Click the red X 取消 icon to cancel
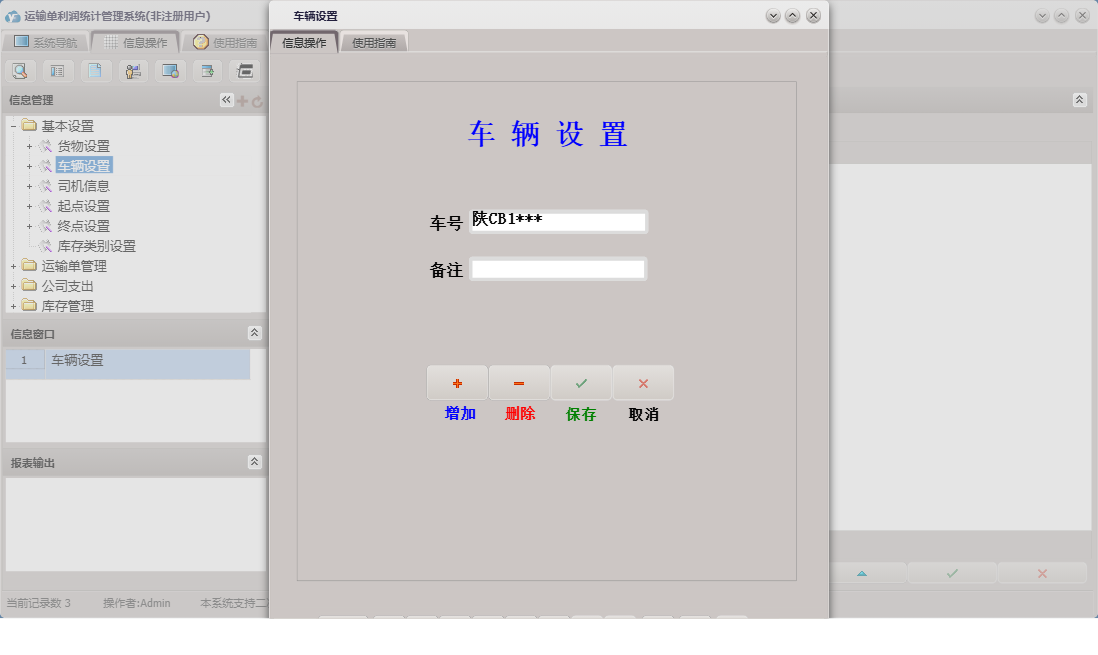This screenshot has height=655, width=1098. (643, 382)
